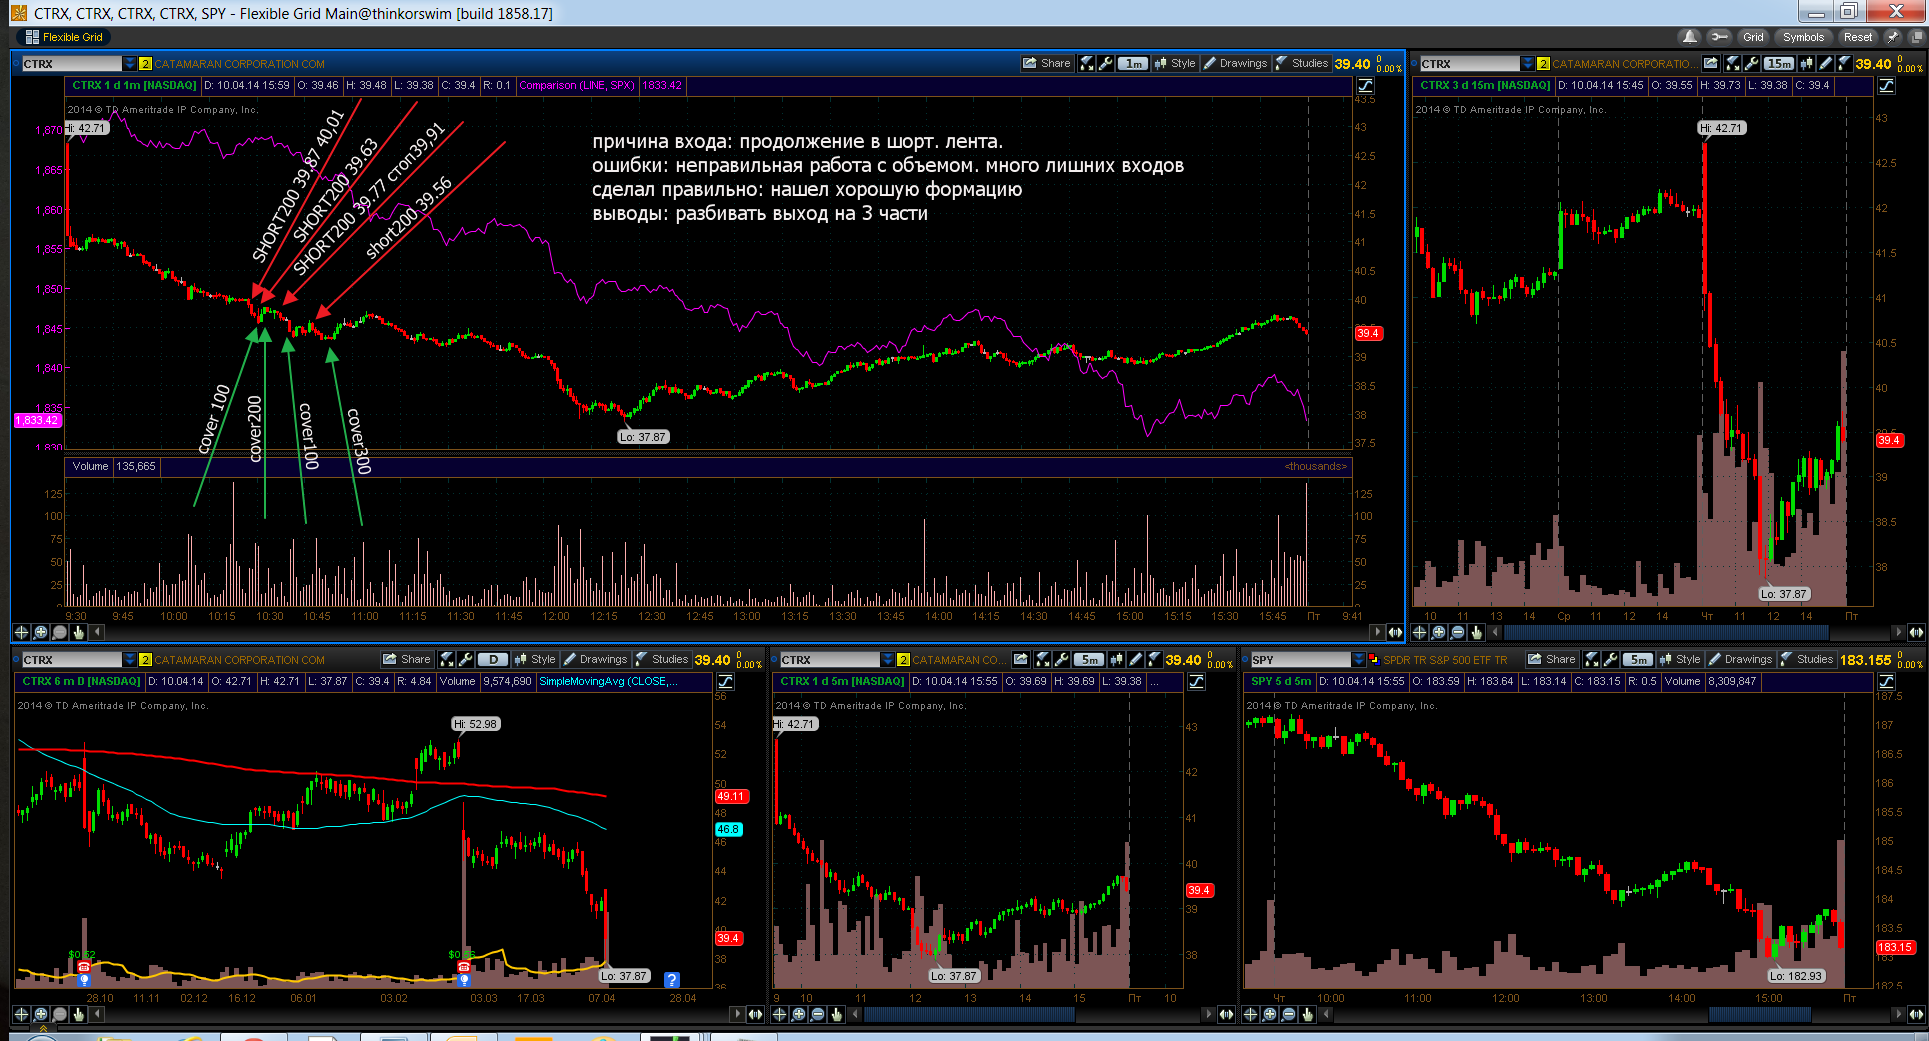The height and width of the screenshot is (1041, 1929).
Task: Open the Style menu in the 1m chart
Action: pyautogui.click(x=1175, y=63)
